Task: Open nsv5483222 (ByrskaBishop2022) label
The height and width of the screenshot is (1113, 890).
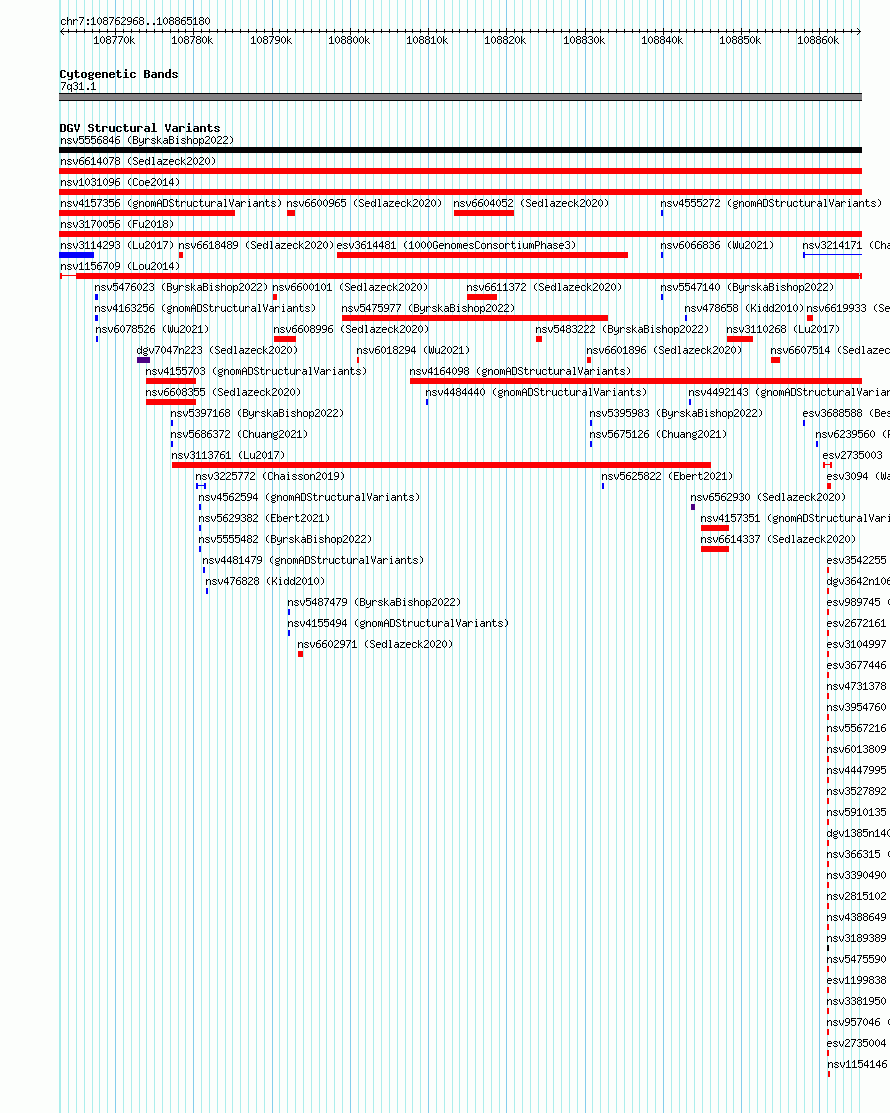Action: (622, 329)
